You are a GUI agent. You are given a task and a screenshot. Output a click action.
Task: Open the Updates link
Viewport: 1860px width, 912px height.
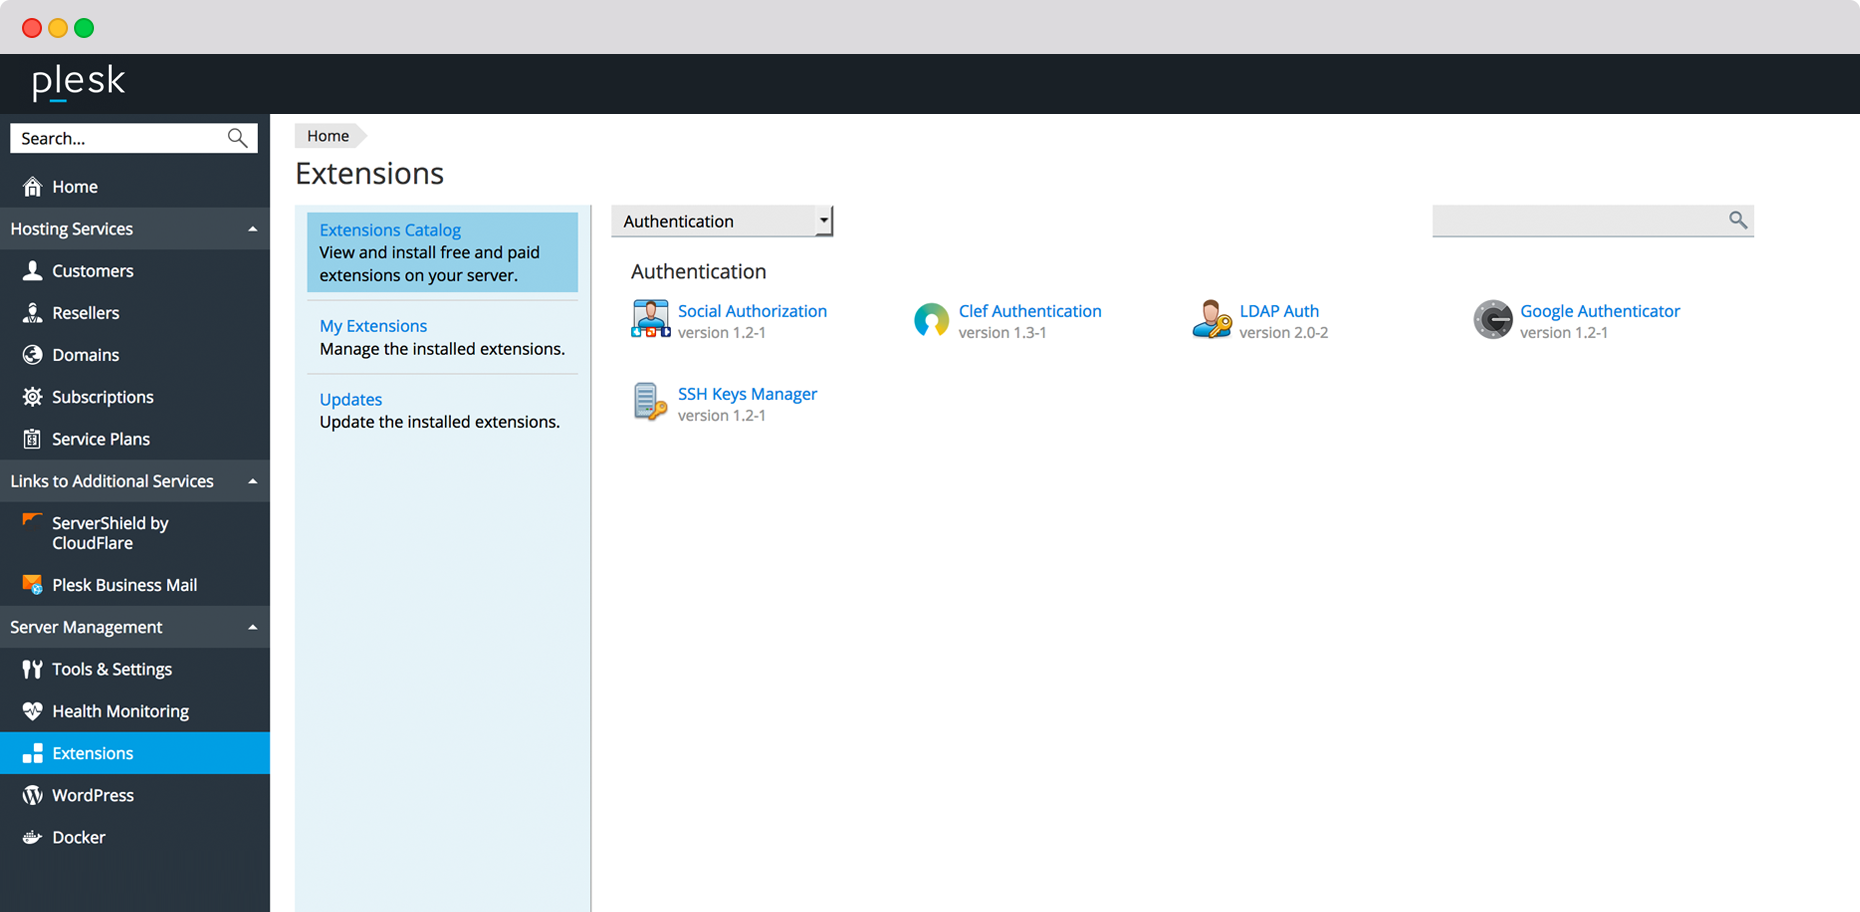350,399
